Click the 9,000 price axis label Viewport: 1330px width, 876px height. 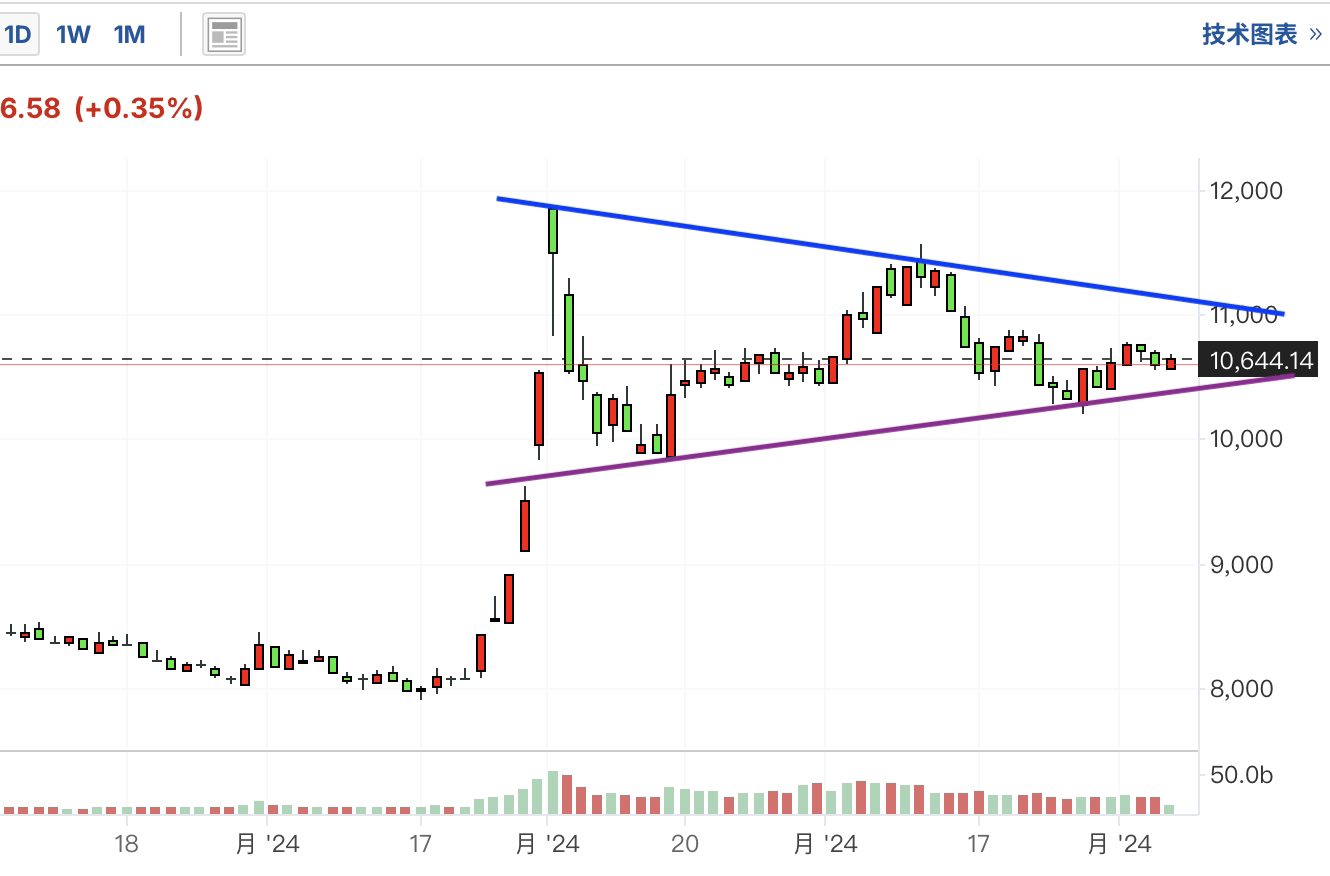[x=1241, y=564]
